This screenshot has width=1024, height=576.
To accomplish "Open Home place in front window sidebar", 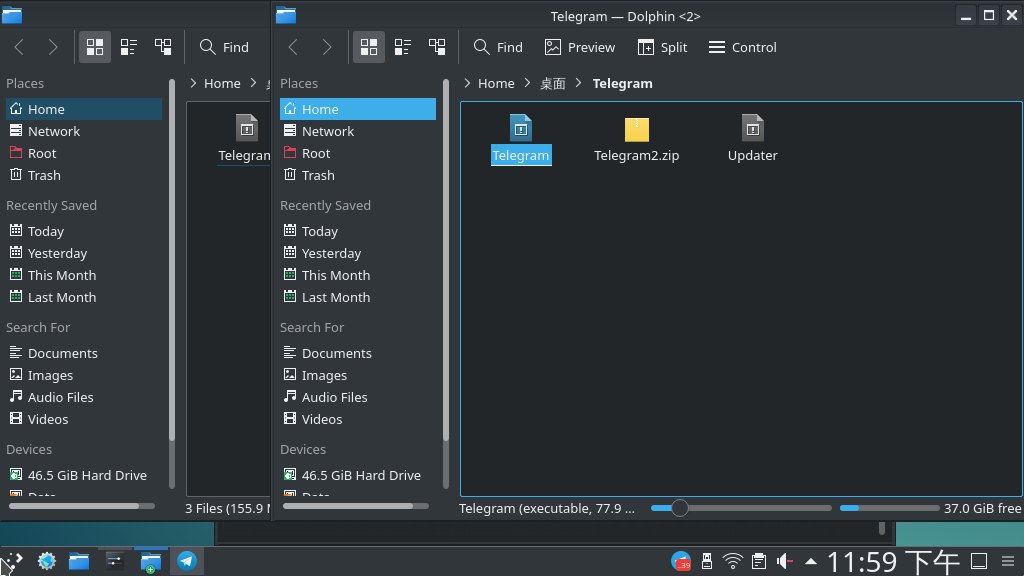I will pyautogui.click(x=358, y=109).
